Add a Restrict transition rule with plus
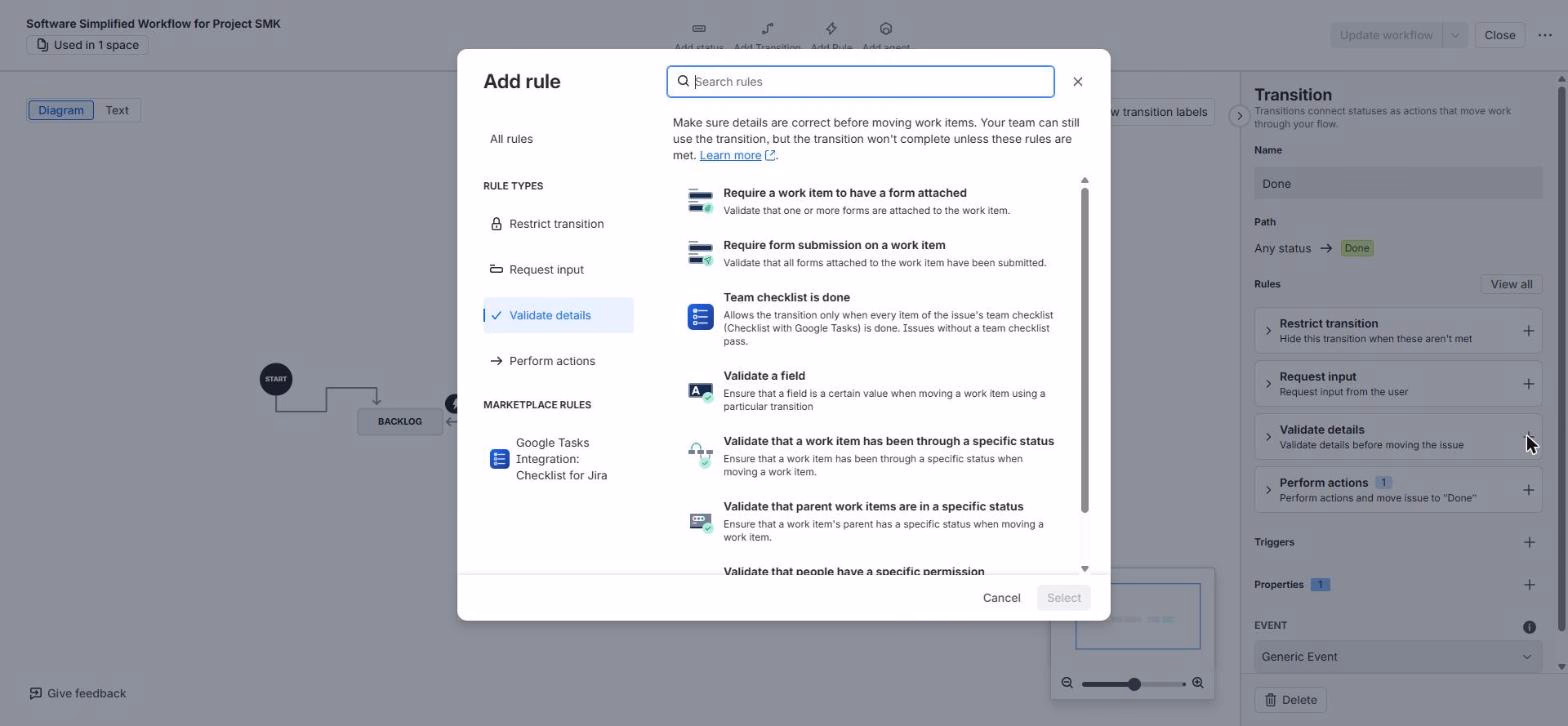 [x=1528, y=331]
